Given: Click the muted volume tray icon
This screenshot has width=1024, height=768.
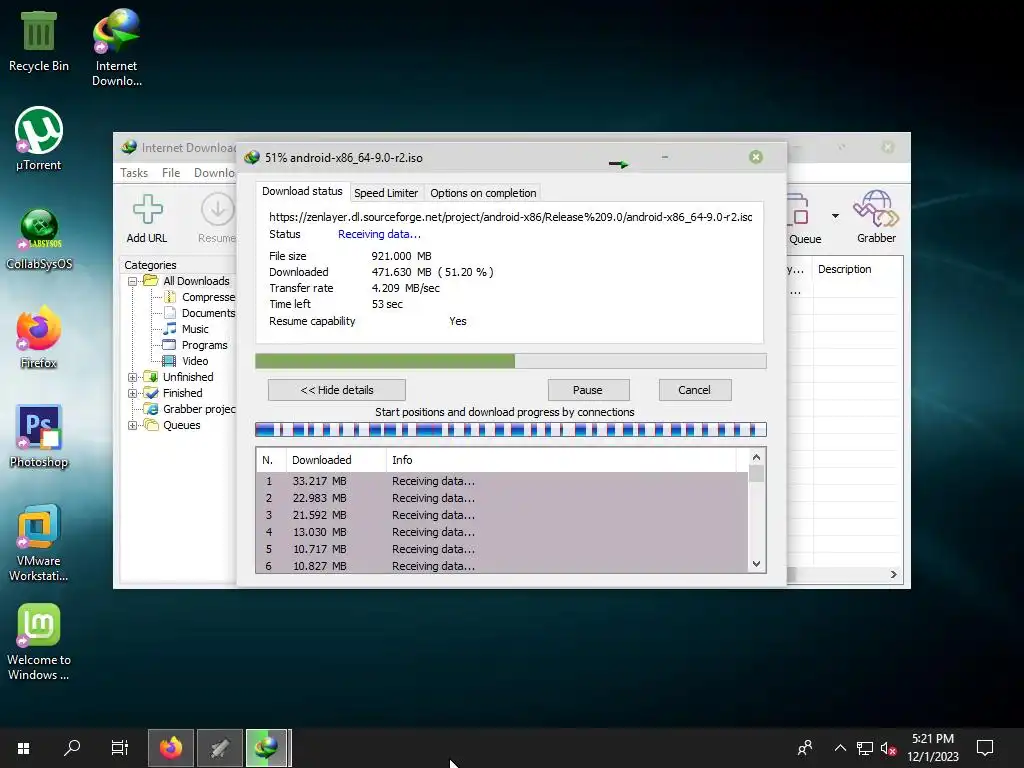Looking at the screenshot, I should (888, 748).
